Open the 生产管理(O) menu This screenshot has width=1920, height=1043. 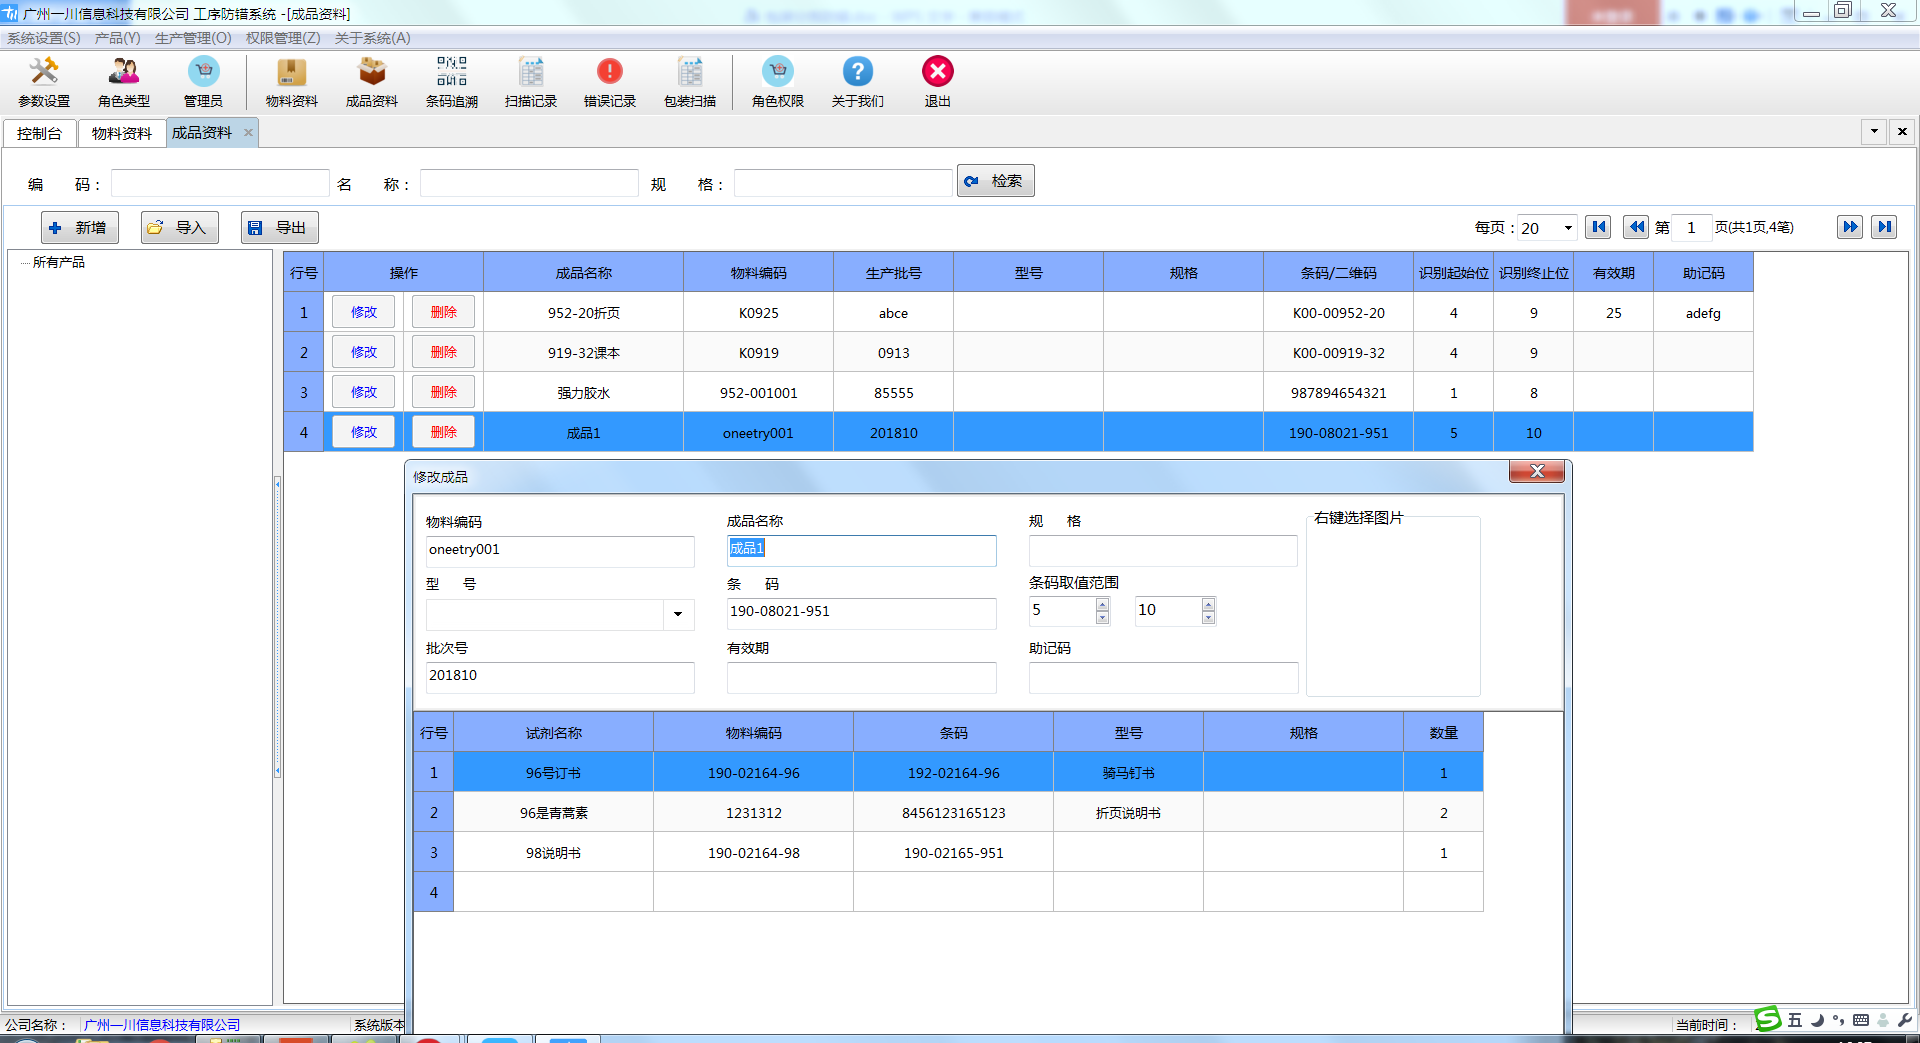193,38
